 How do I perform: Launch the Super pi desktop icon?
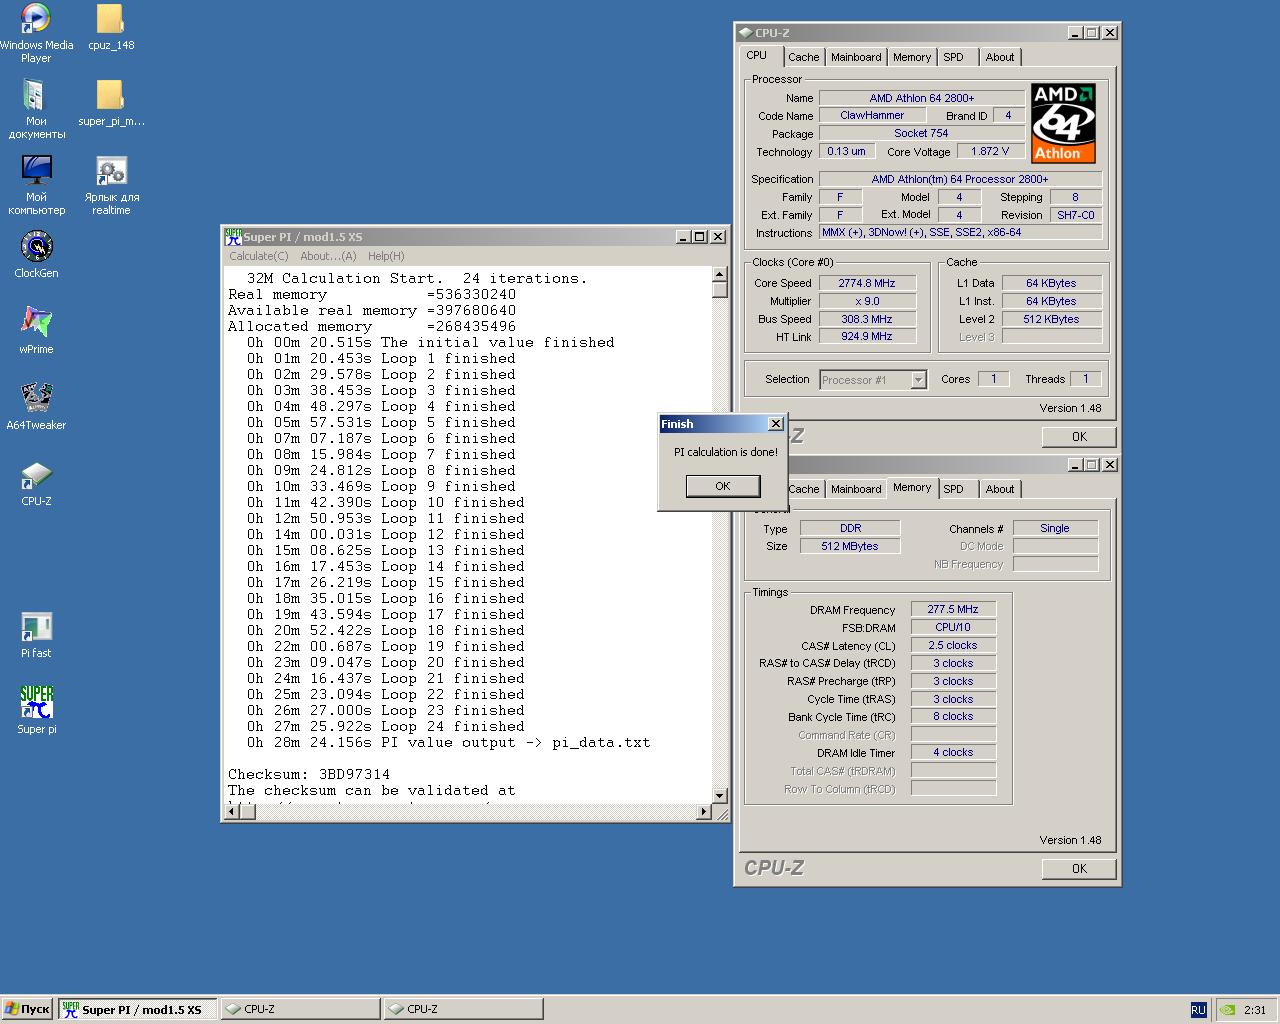point(36,711)
